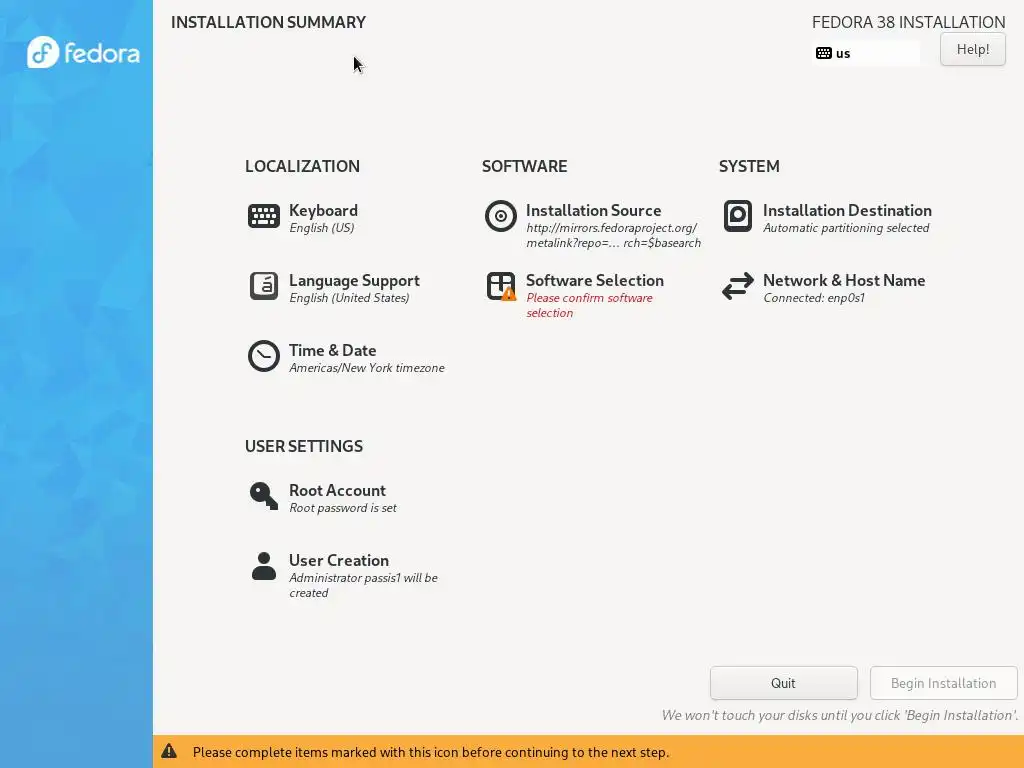Screen dimensions: 1024x768
Task: Click the 'us' keyboard layout indicator
Action: tap(866, 54)
